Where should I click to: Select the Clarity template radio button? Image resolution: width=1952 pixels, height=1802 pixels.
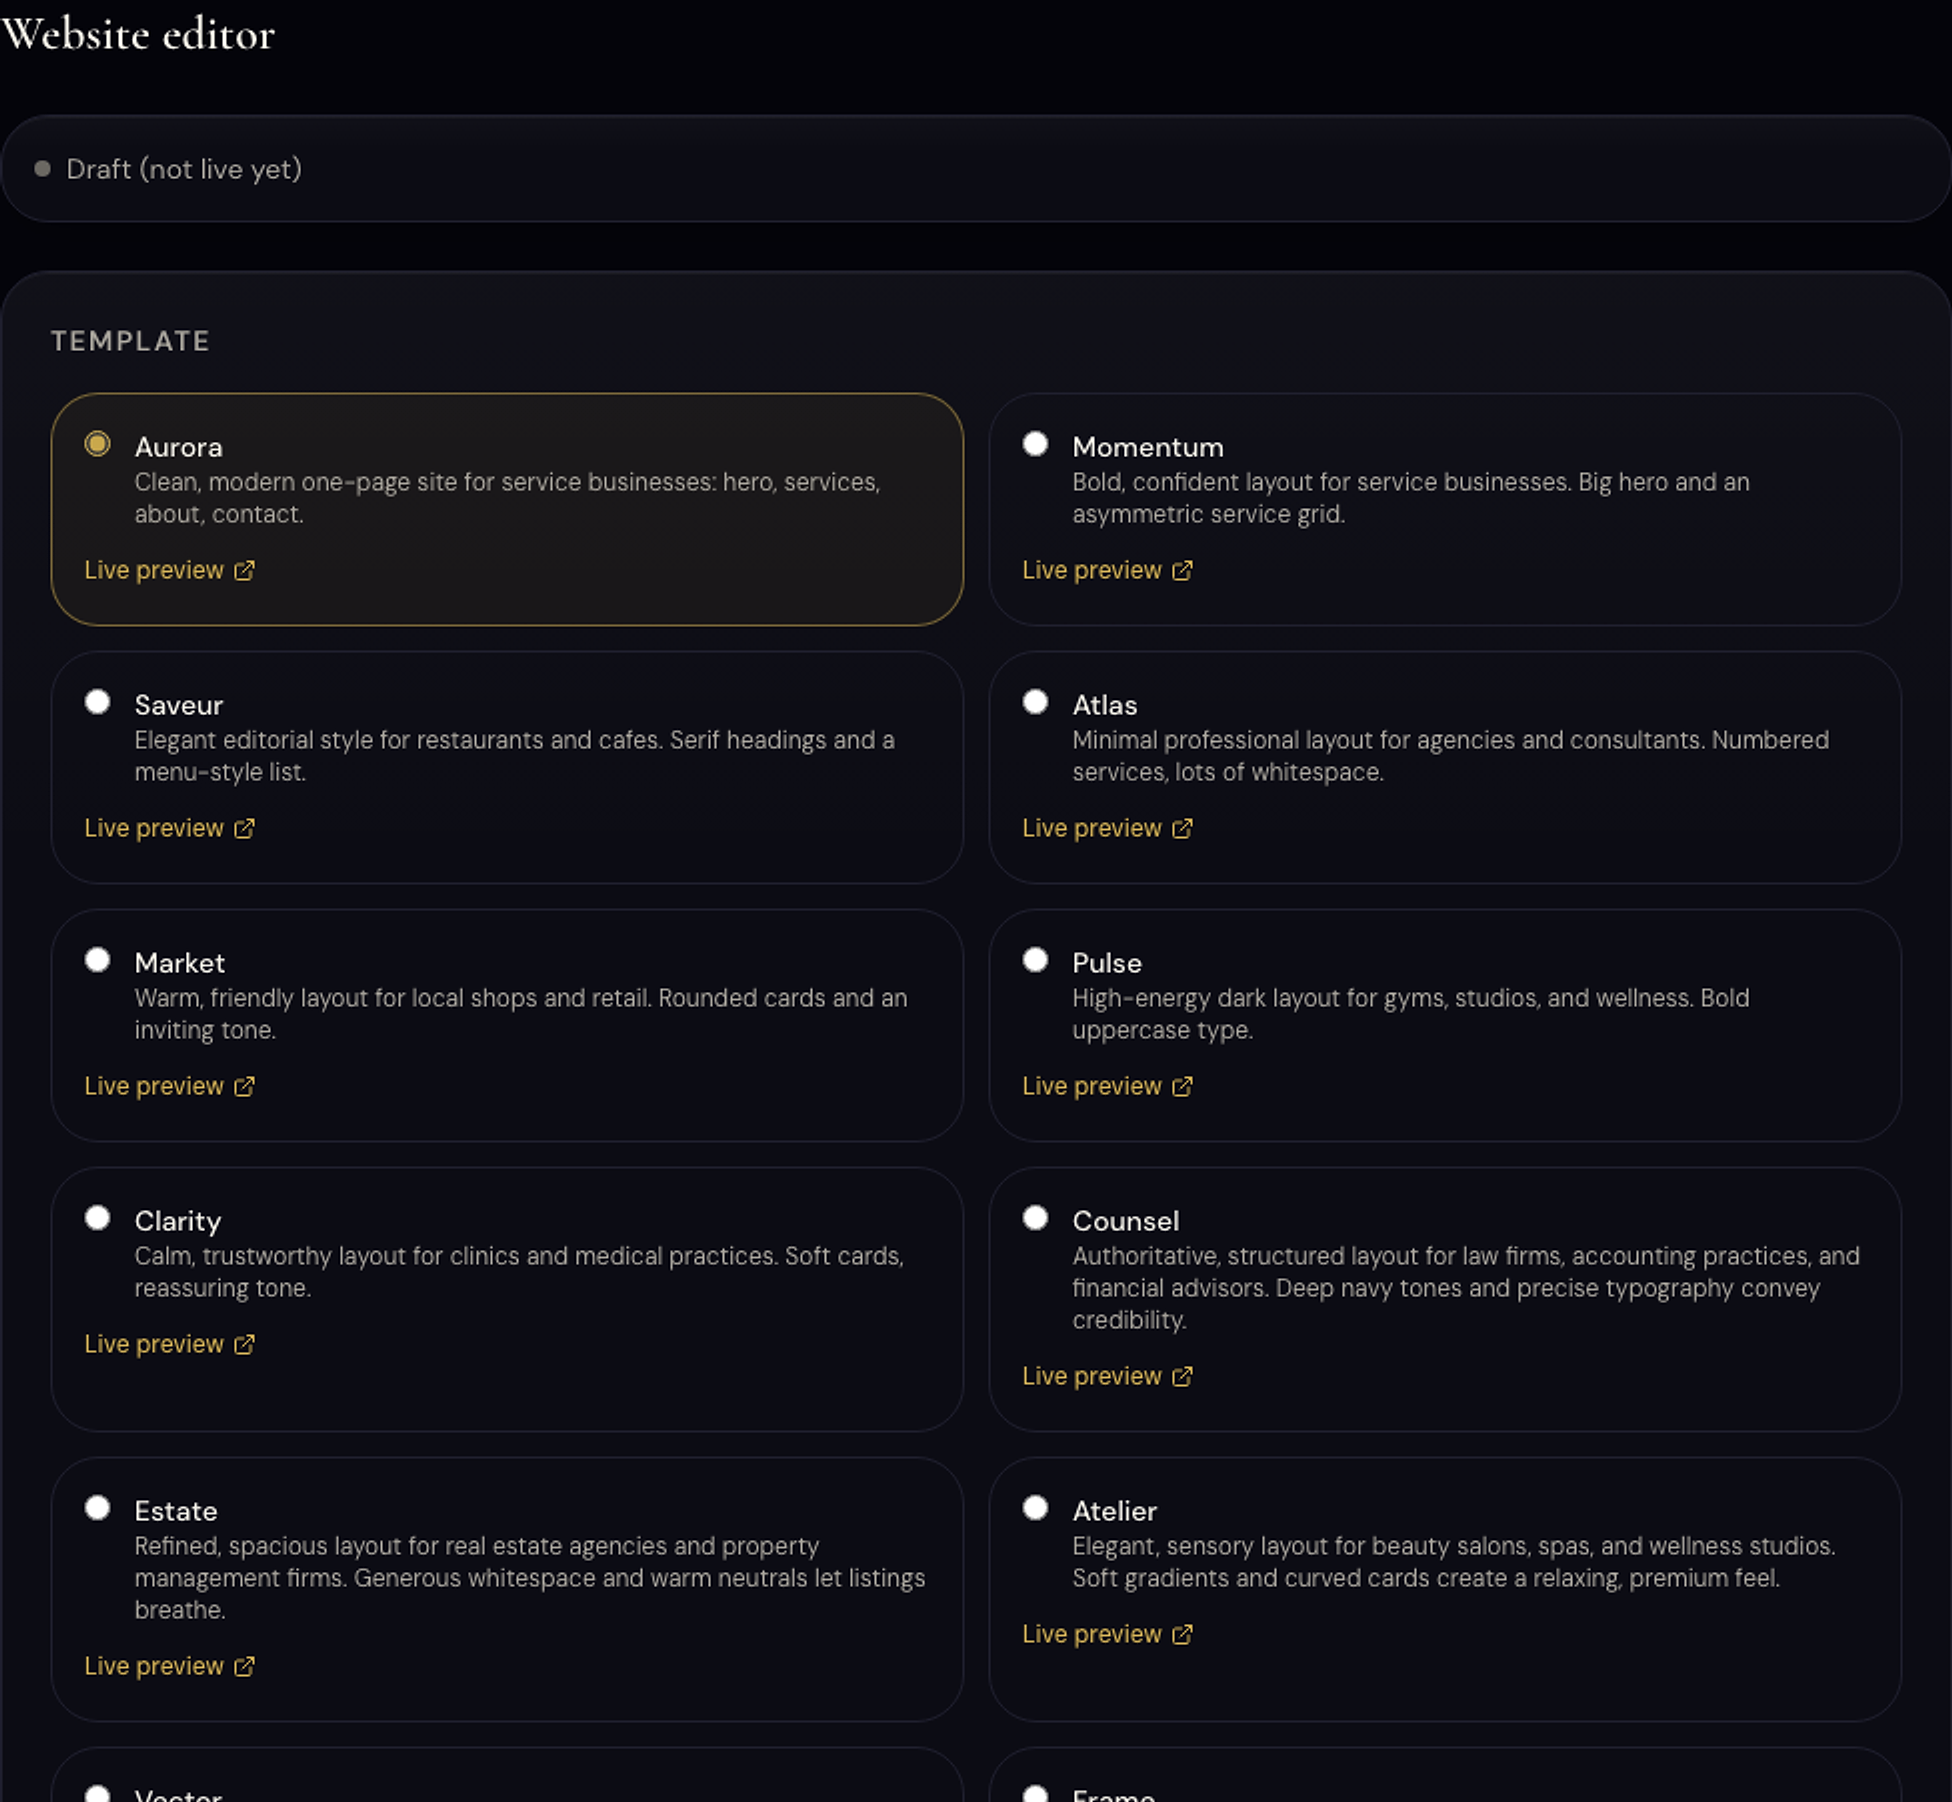[97, 1218]
